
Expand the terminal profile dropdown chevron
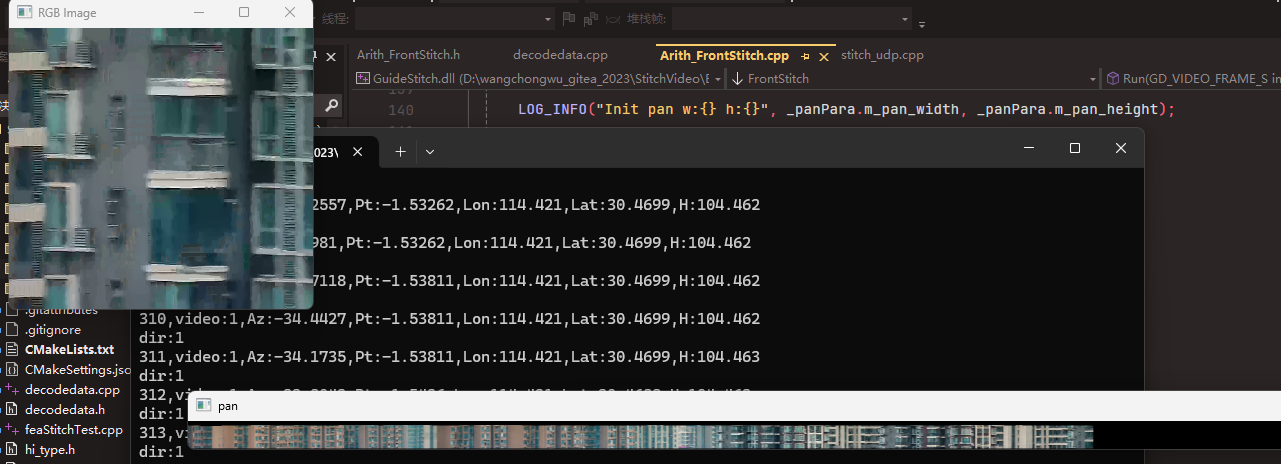click(430, 152)
